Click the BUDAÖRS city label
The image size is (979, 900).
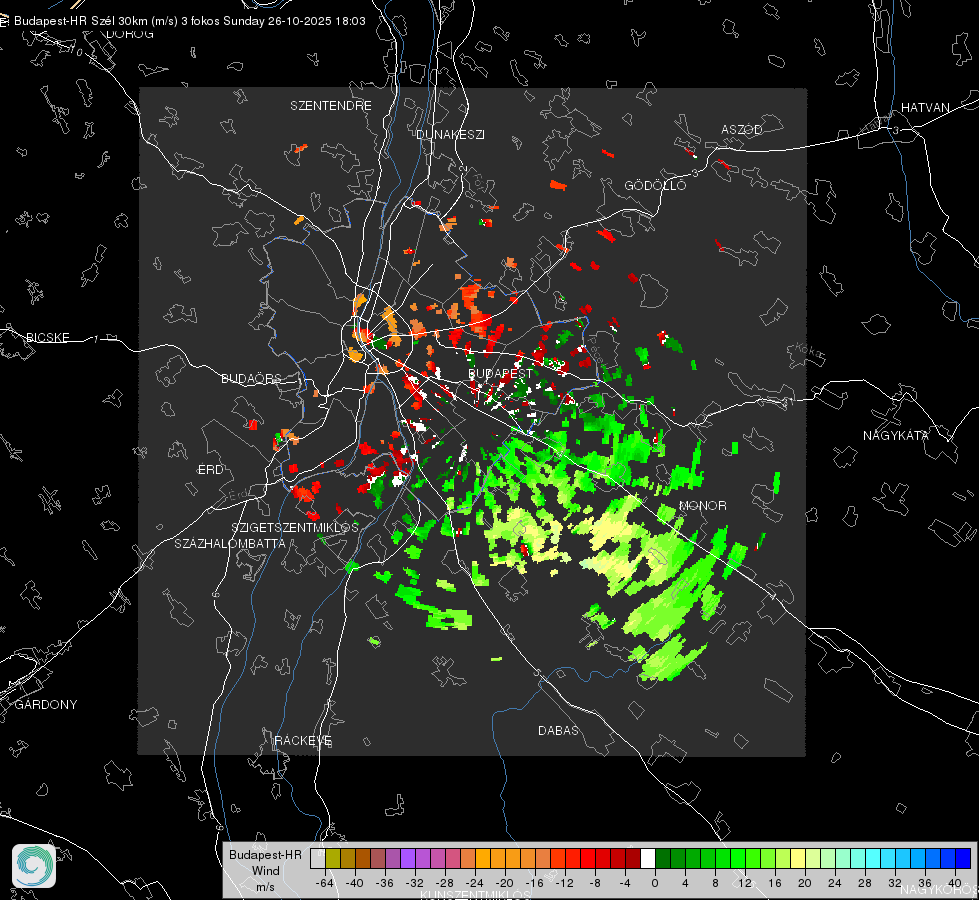tap(252, 378)
